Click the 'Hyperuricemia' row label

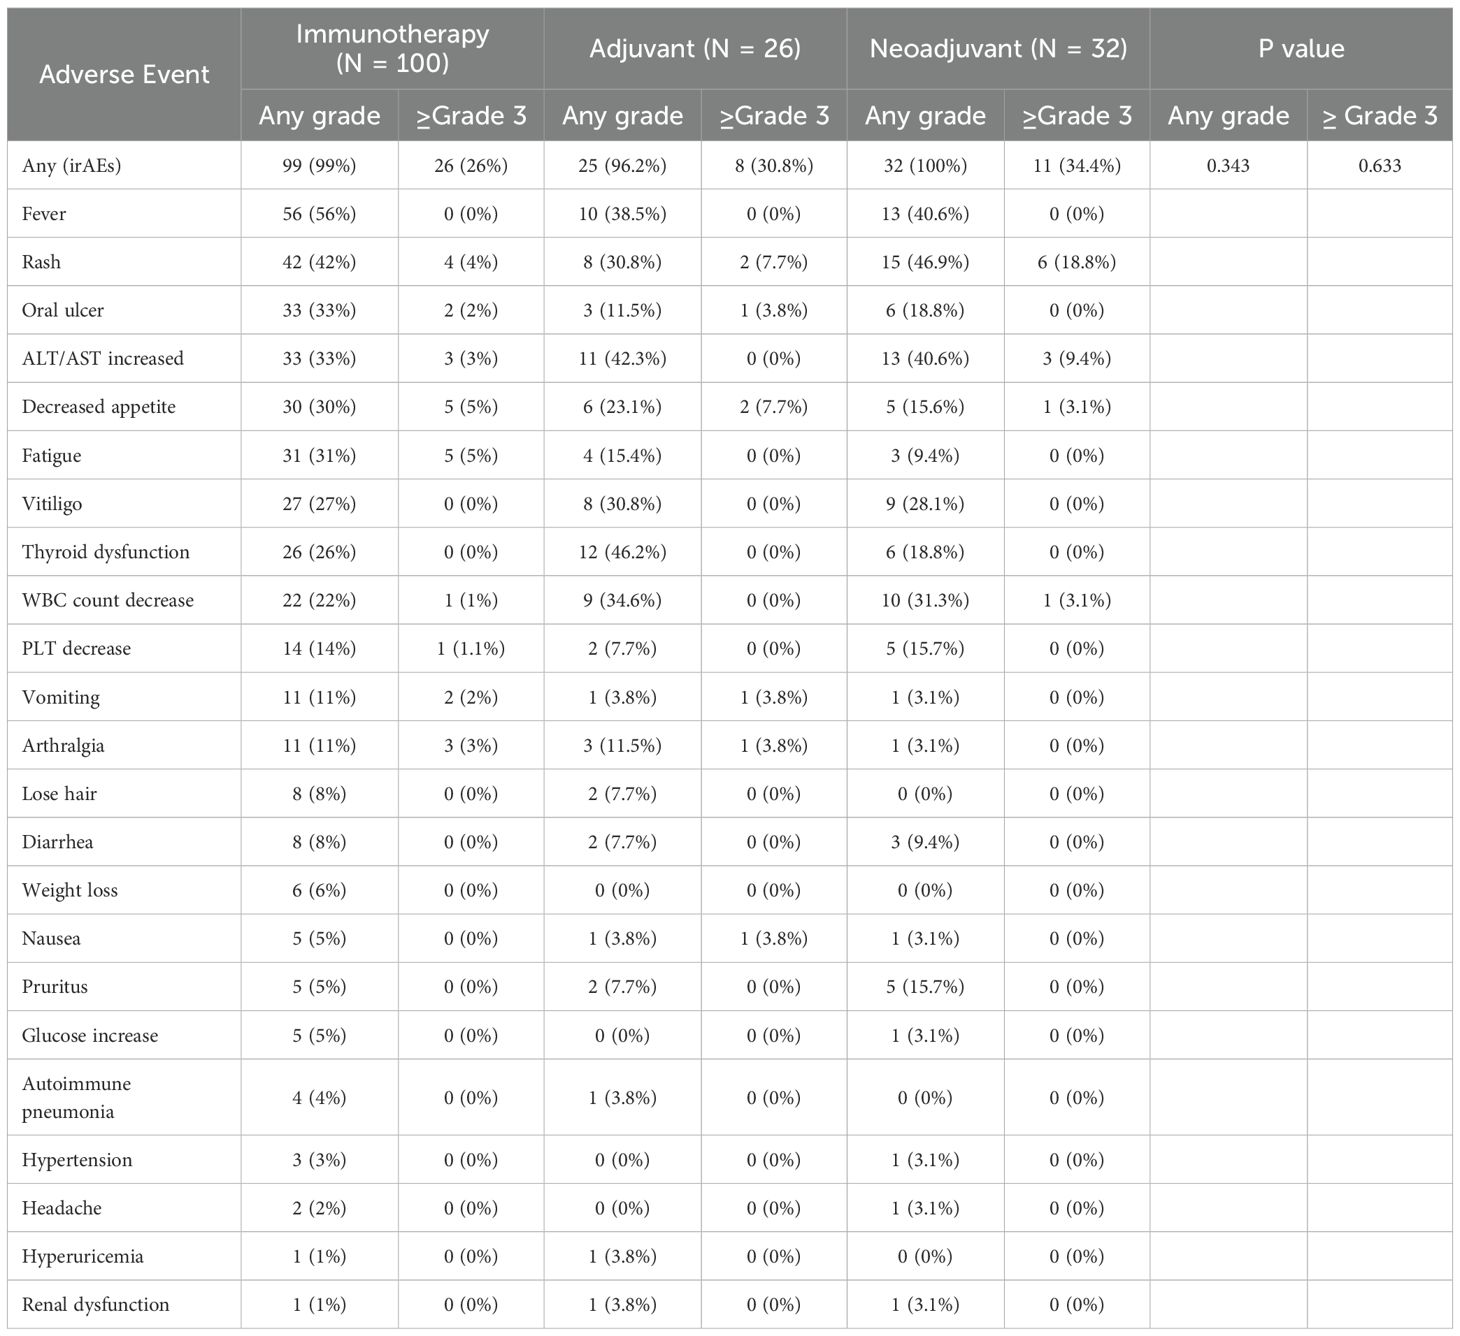pos(82,1256)
